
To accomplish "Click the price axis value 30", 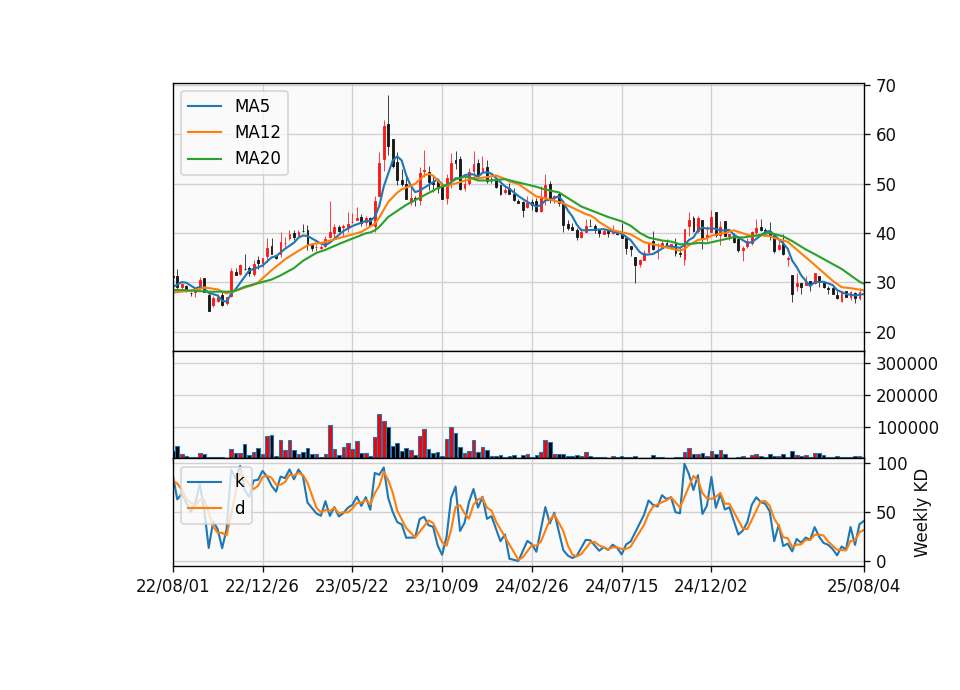I will coord(886,283).
